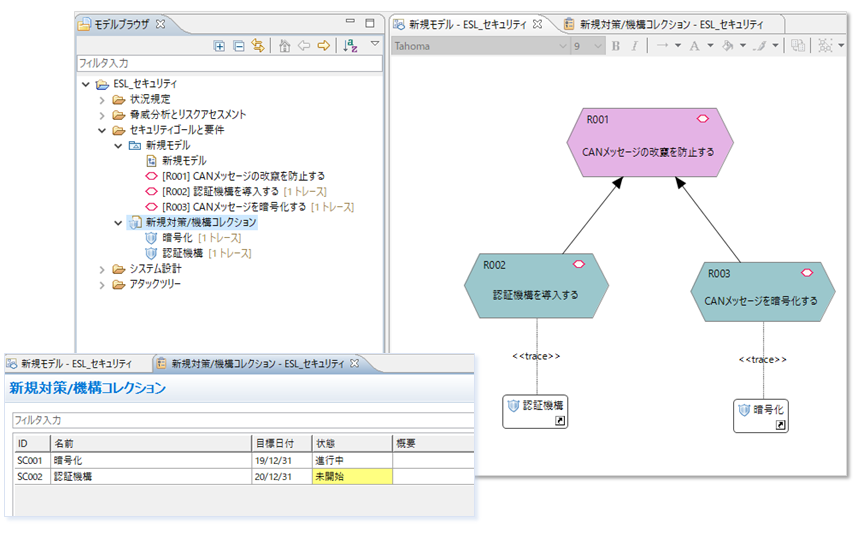This screenshot has height=544, width=862.
Task: Select R003 CANメッセージを暗号化する hexagon
Action: 762,292
